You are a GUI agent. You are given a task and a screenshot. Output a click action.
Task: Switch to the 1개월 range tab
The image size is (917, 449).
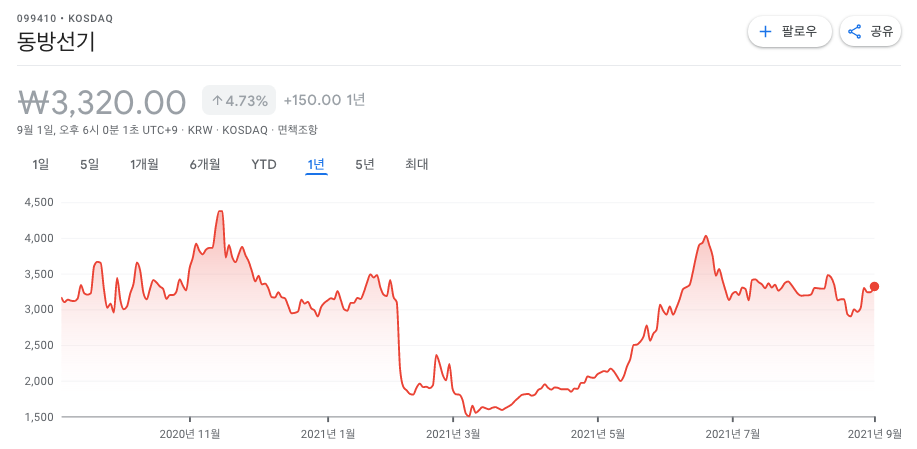pyautogui.click(x=144, y=164)
